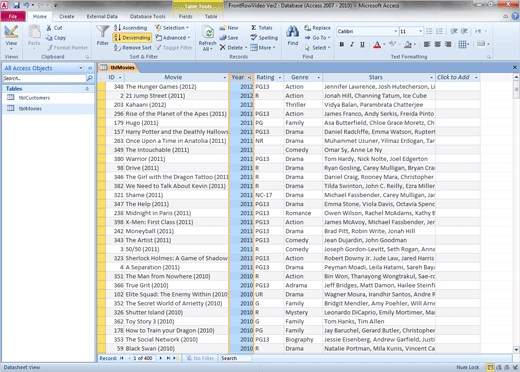Open tblCustomers in the navigation pane
The width and height of the screenshot is (520, 372).
pyautogui.click(x=34, y=98)
